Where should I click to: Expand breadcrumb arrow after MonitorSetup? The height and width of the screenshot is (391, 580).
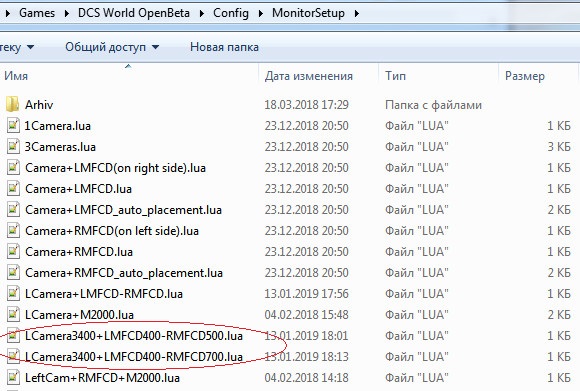(357, 13)
